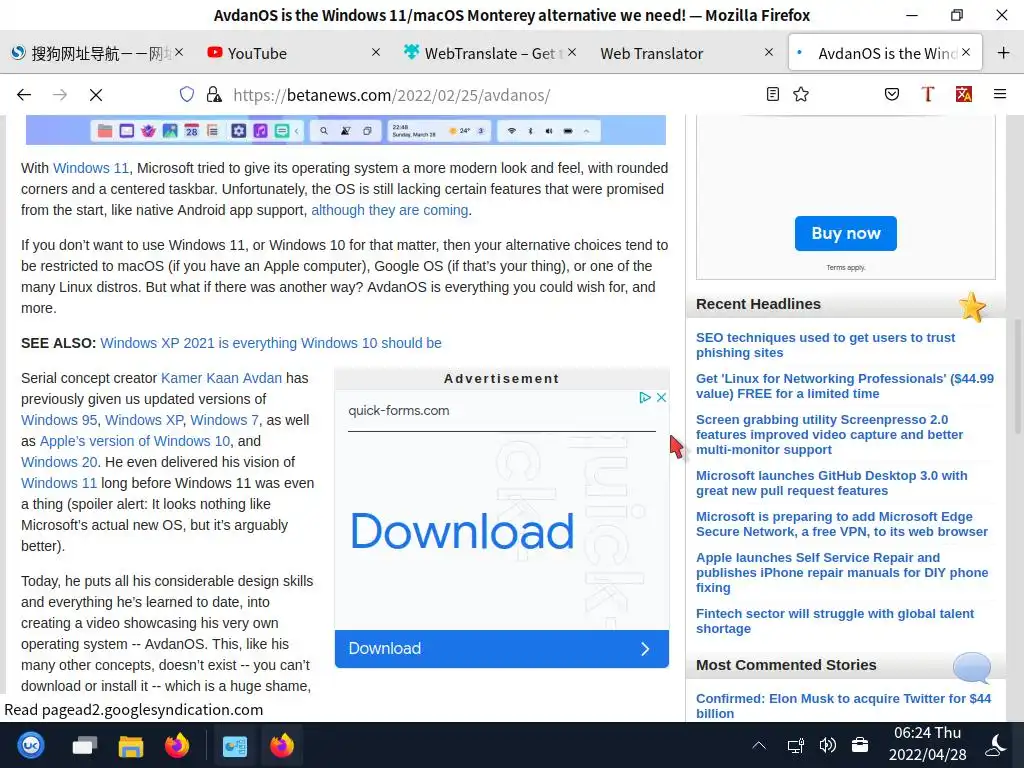Image resolution: width=1024 pixels, height=768 pixels.
Task: Open network status tray icon
Action: click(795, 745)
